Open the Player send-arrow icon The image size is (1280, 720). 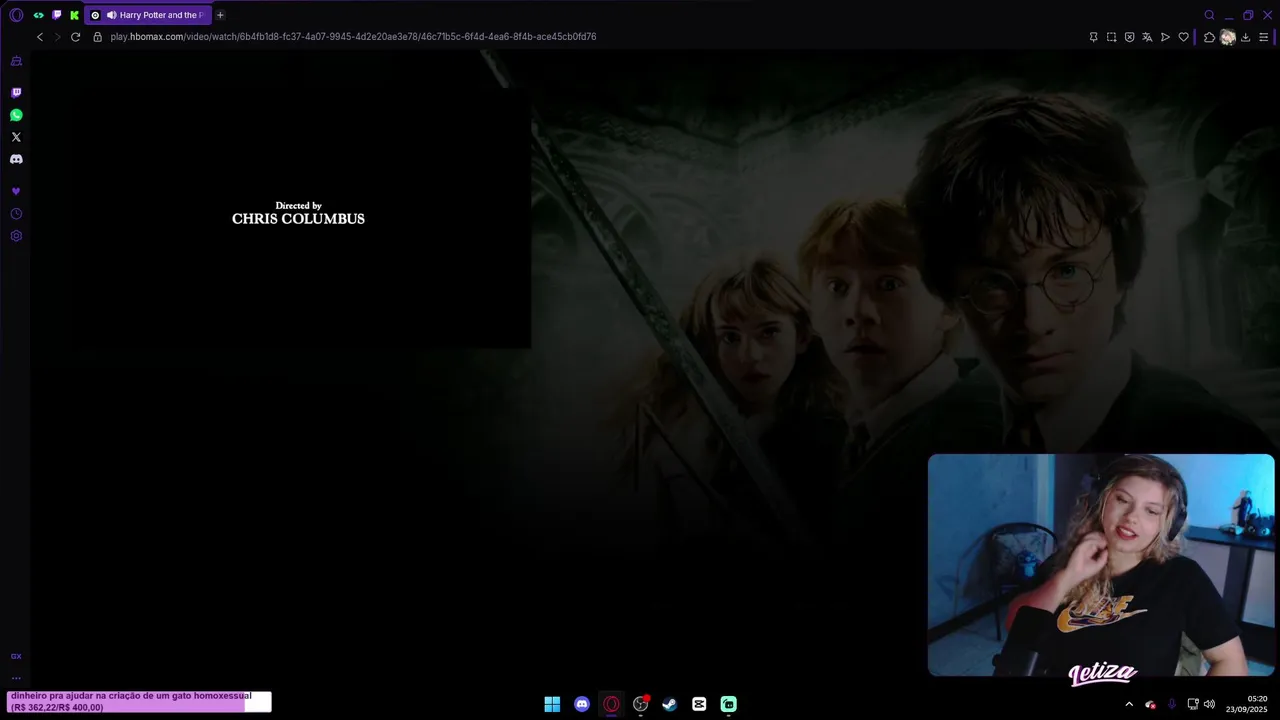1165,37
